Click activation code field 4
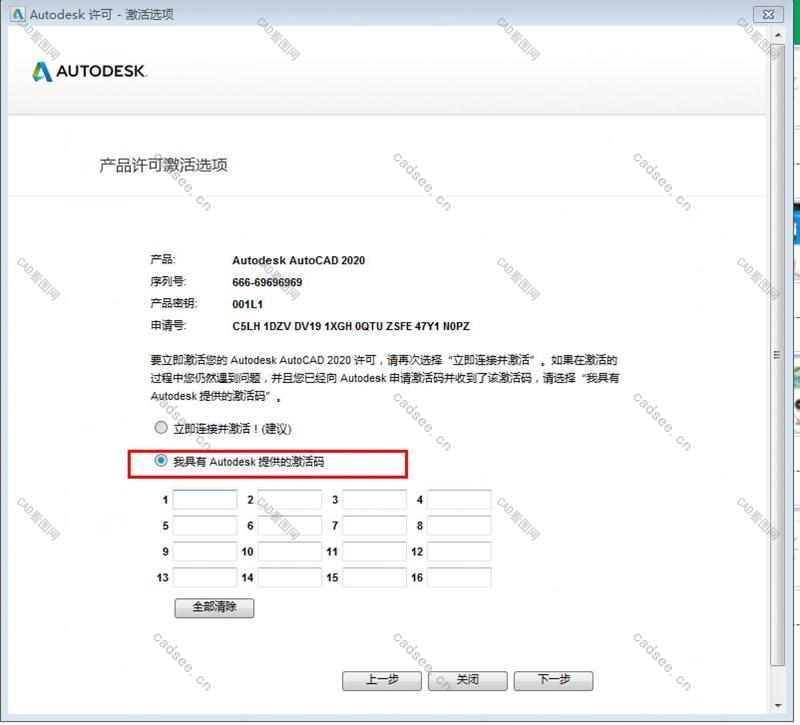Image resolution: width=800 pixels, height=725 pixels. click(x=459, y=499)
